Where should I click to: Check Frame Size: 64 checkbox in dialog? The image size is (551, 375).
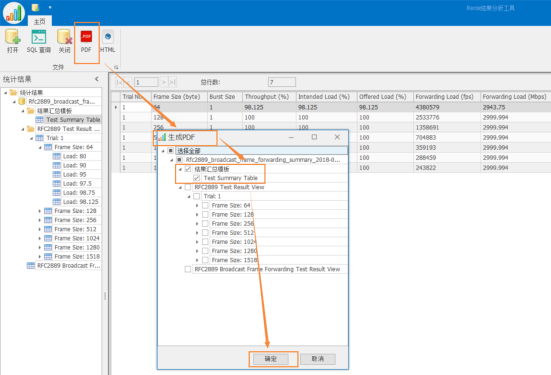pyautogui.click(x=205, y=206)
